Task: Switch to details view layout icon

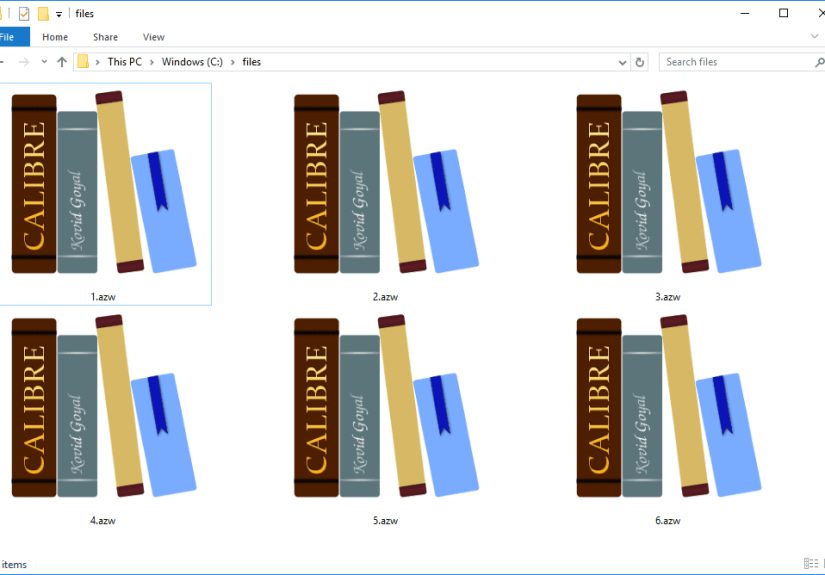Action: tap(811, 563)
